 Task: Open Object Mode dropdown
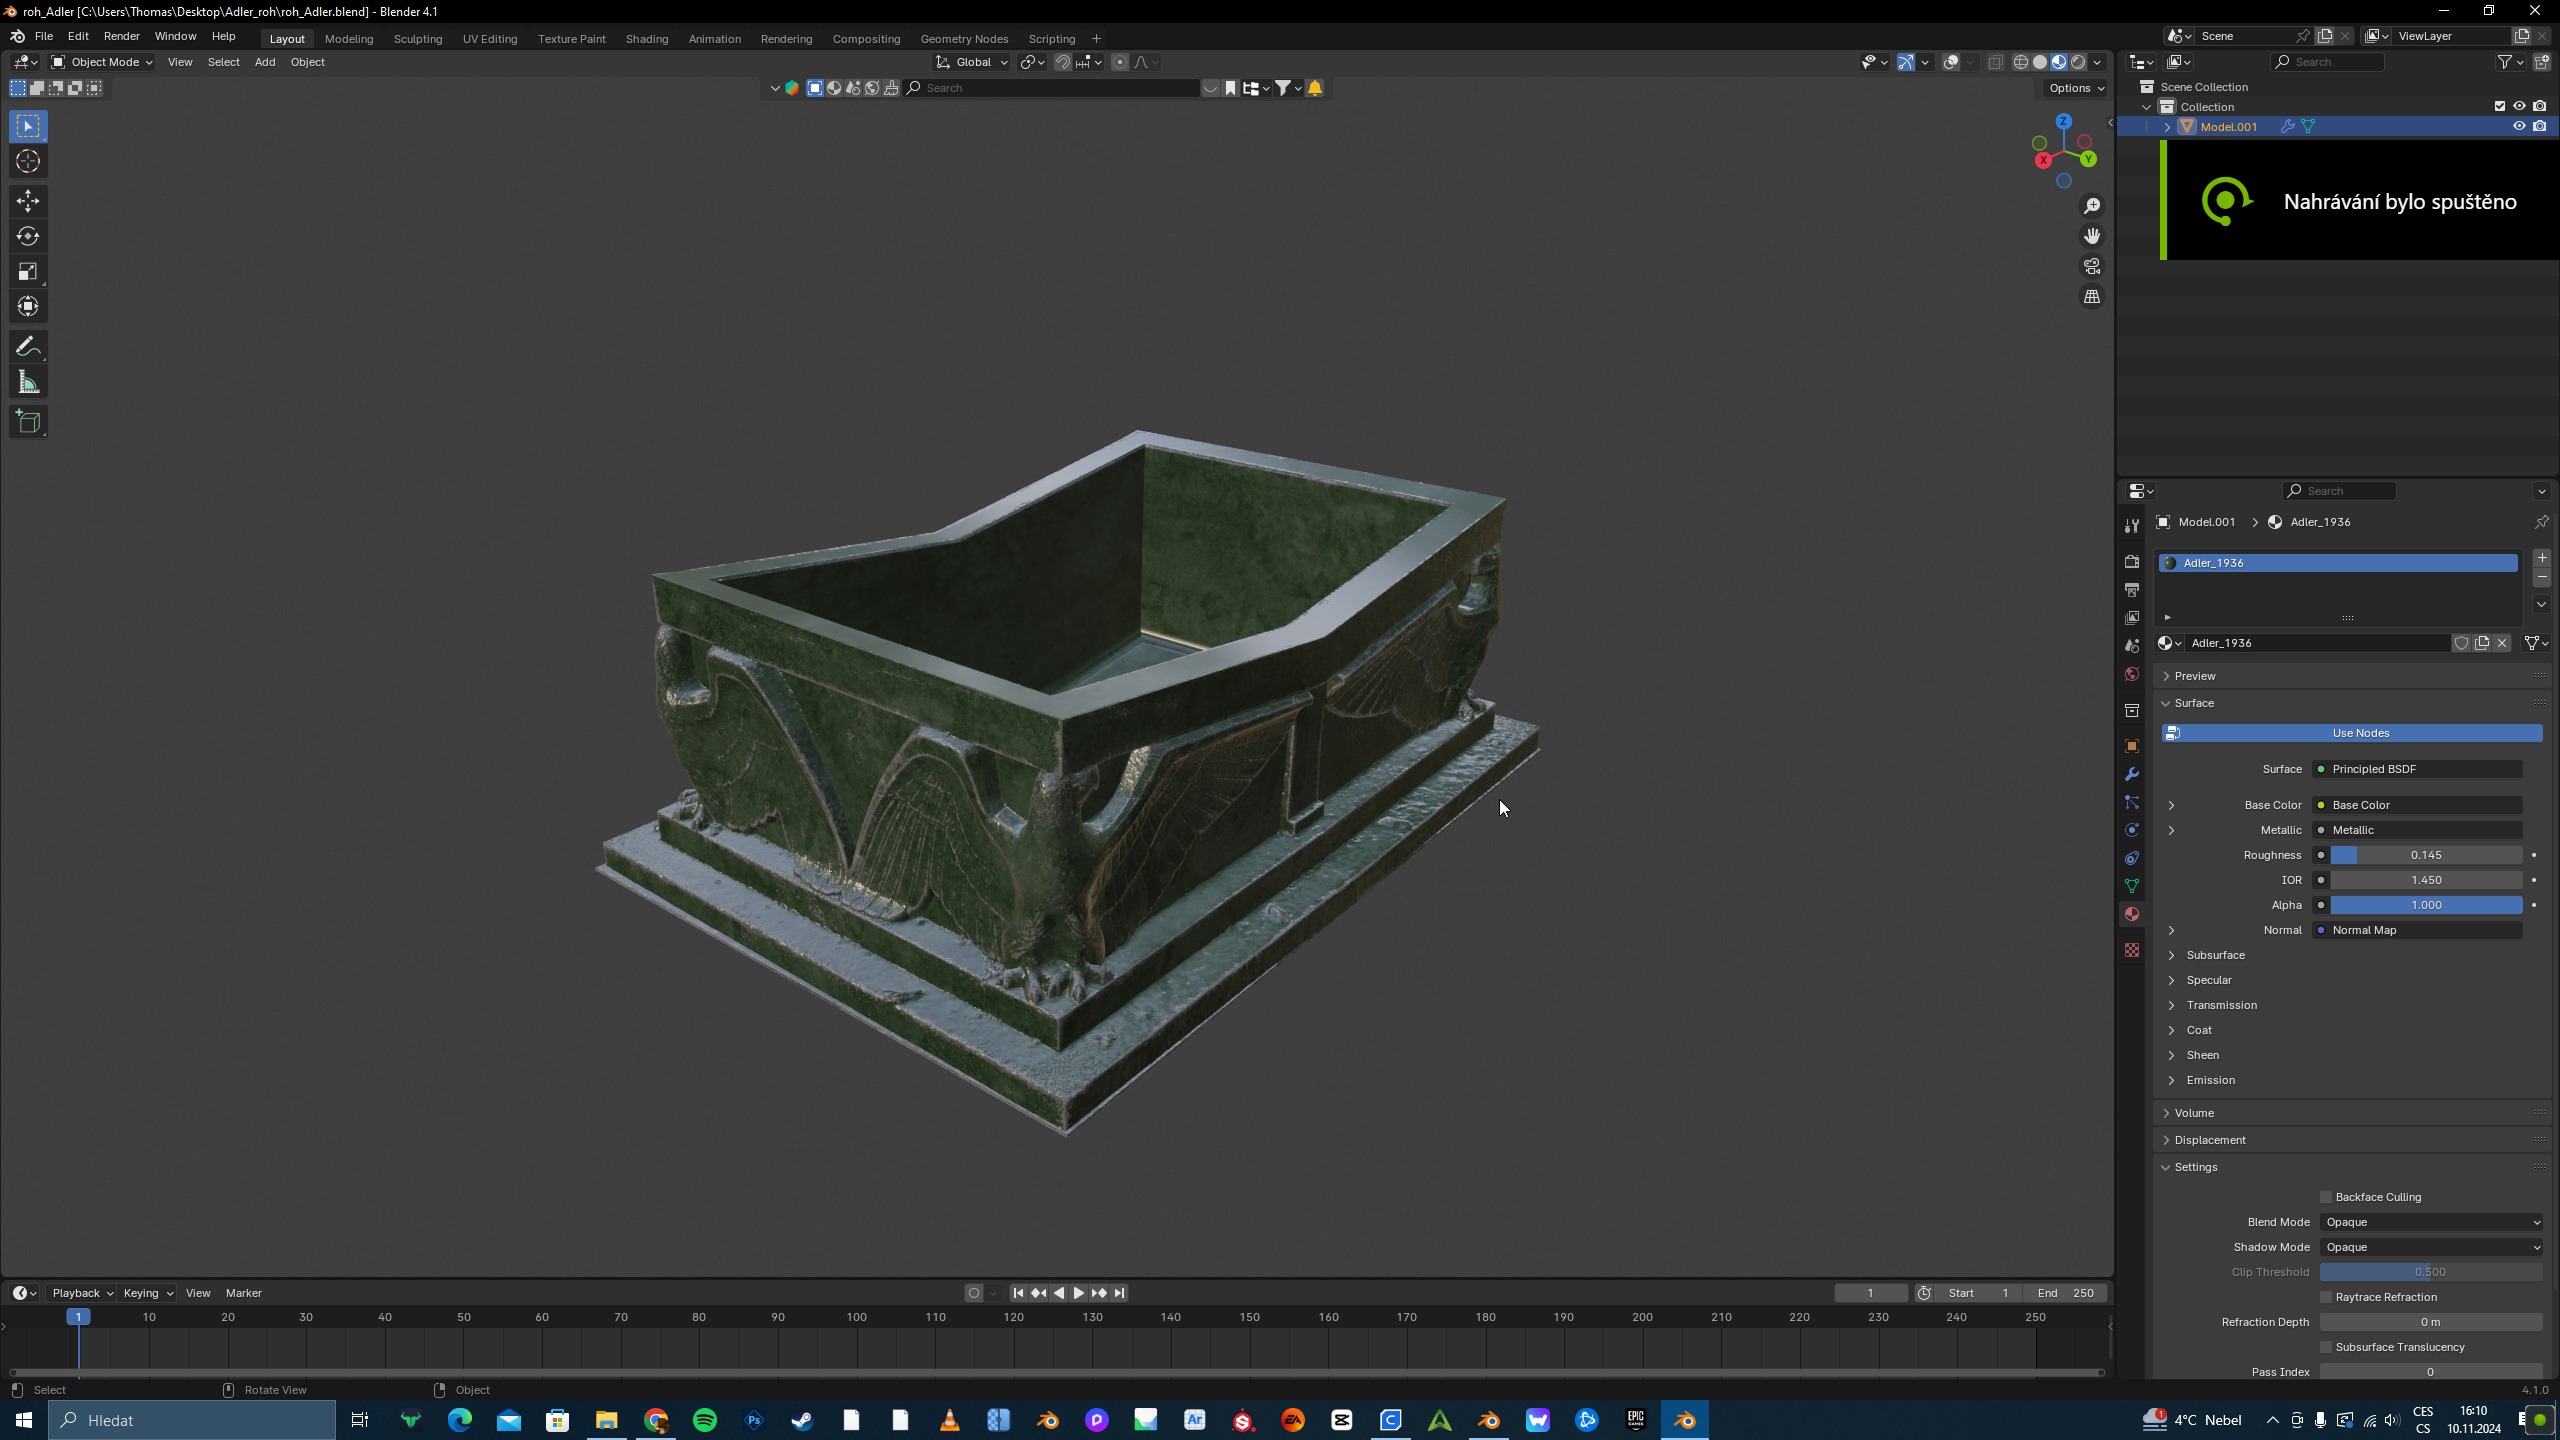pyautogui.click(x=102, y=62)
